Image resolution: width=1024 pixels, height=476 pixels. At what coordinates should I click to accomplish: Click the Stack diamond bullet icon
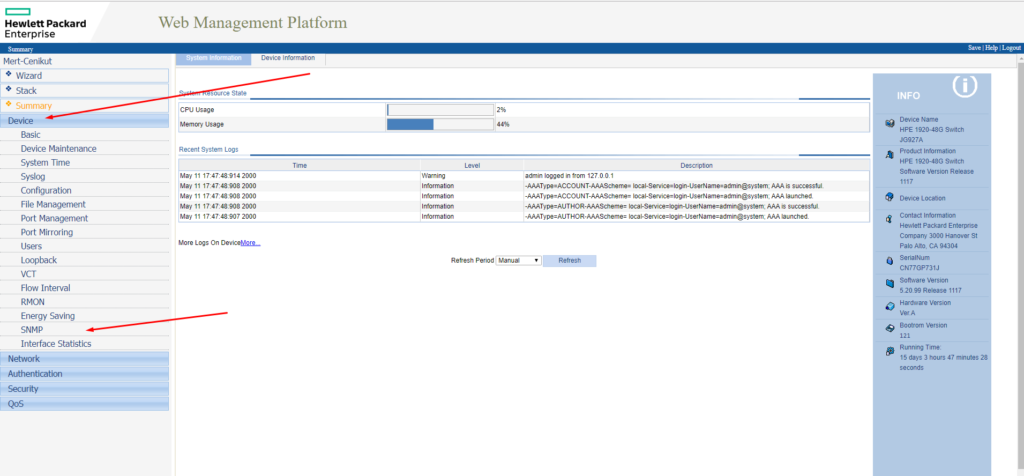click(8, 89)
